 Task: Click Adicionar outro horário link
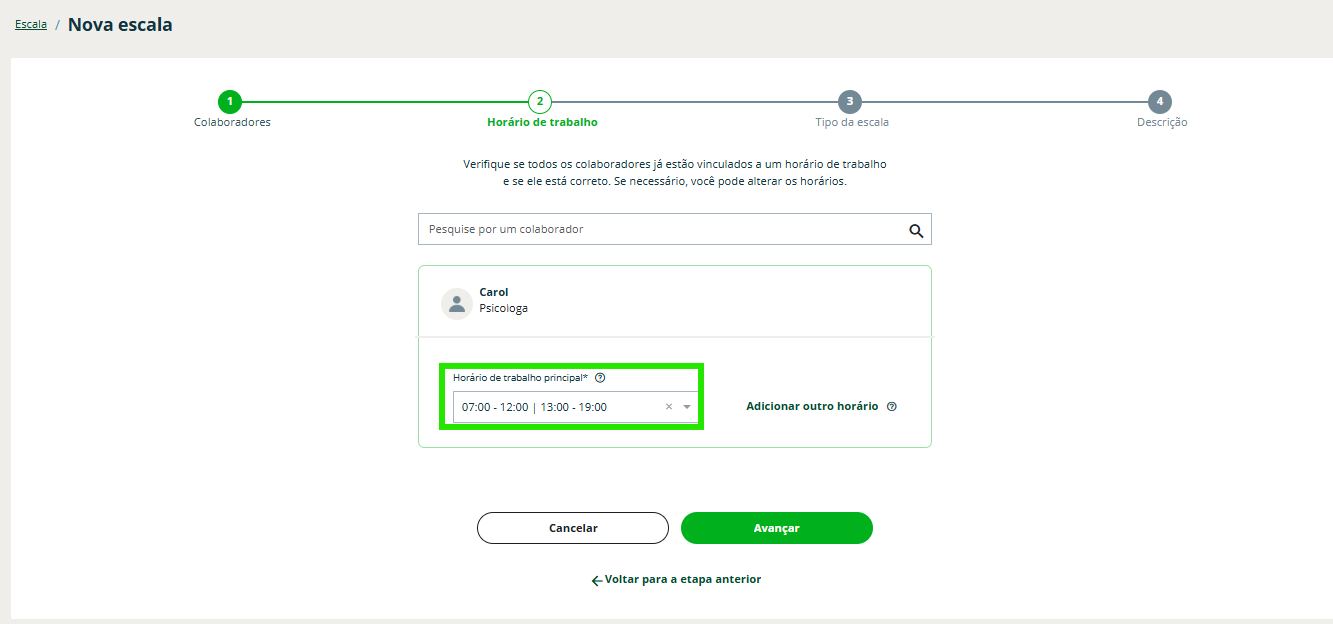812,407
